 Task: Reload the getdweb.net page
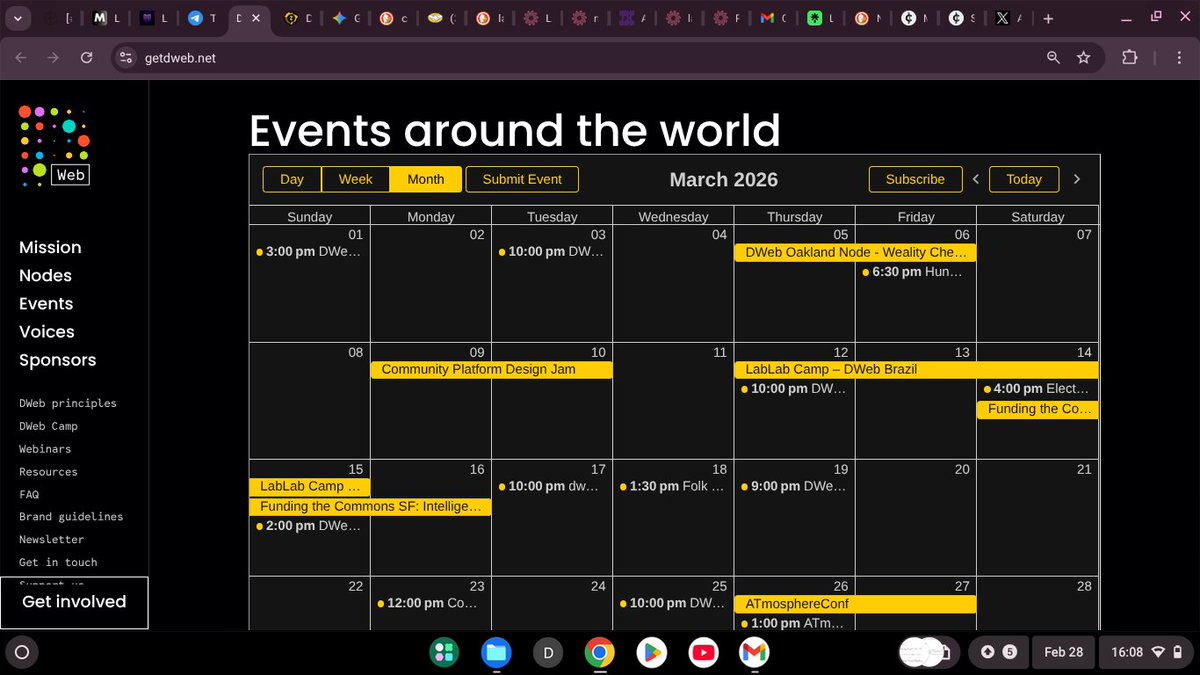tap(87, 58)
